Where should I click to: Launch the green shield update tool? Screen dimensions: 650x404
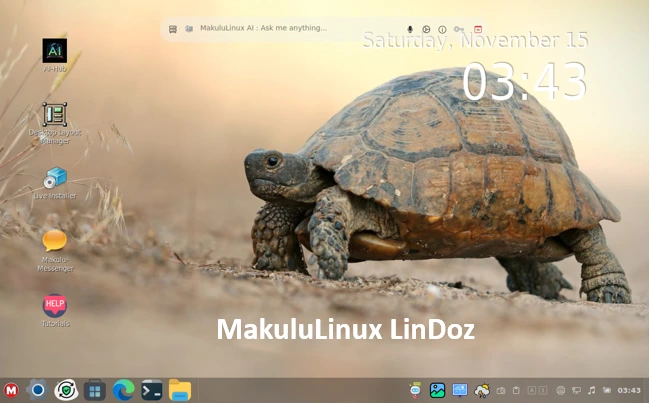(x=66, y=390)
